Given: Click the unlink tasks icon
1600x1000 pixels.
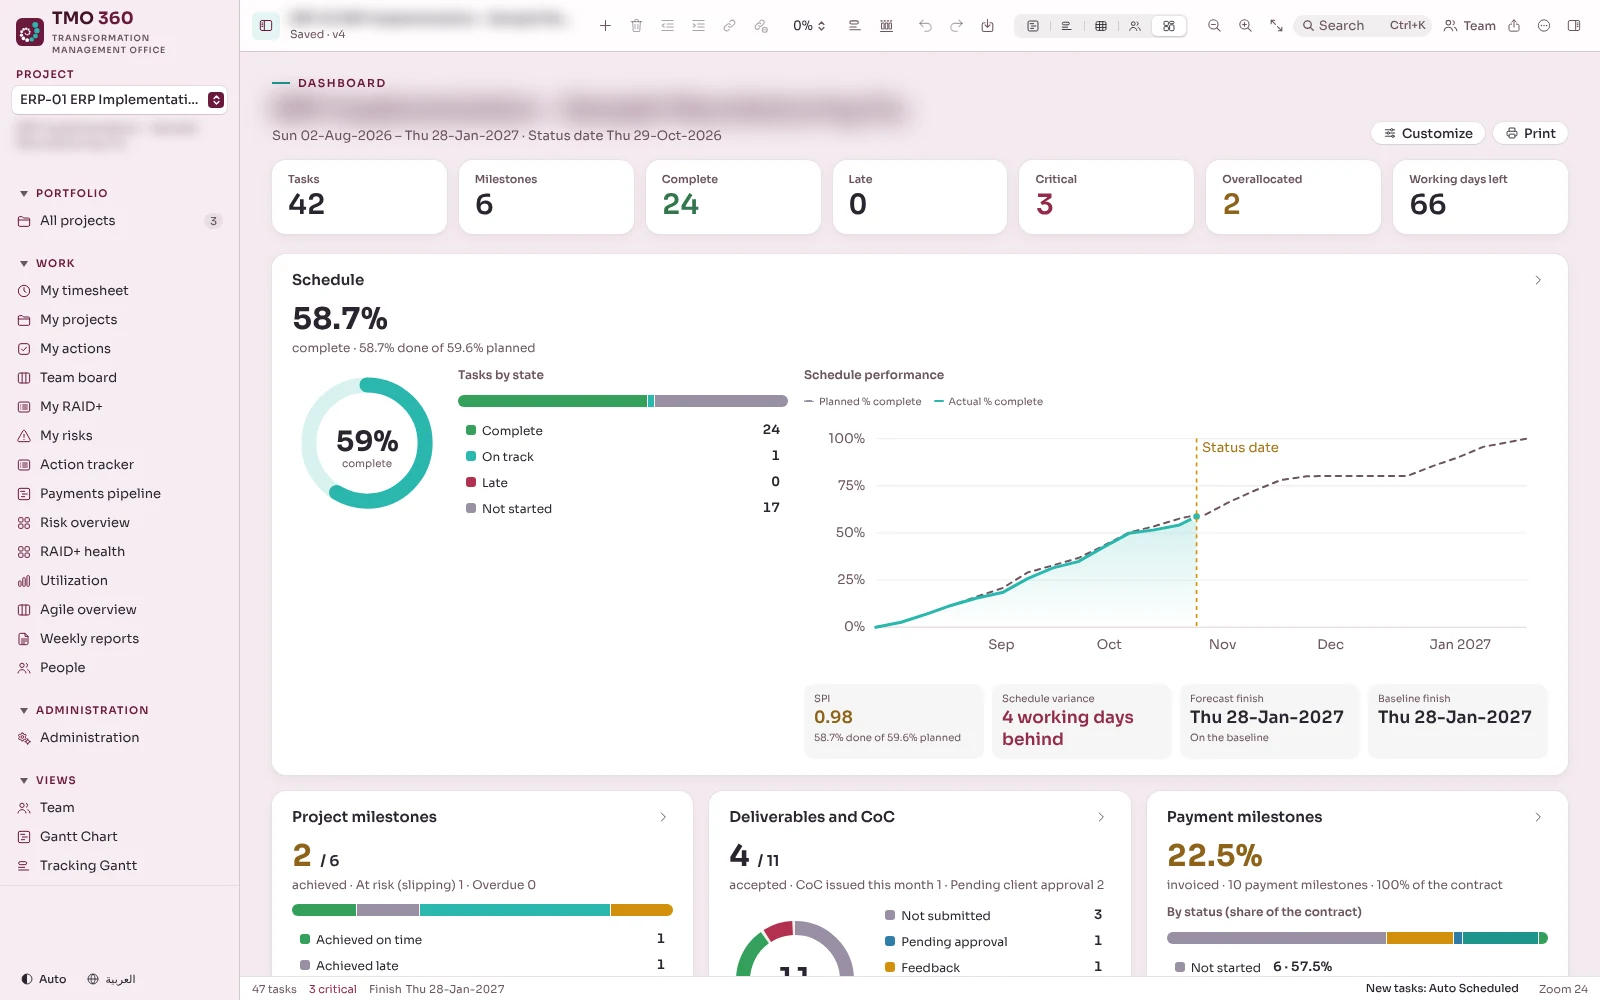Looking at the screenshot, I should tap(761, 26).
